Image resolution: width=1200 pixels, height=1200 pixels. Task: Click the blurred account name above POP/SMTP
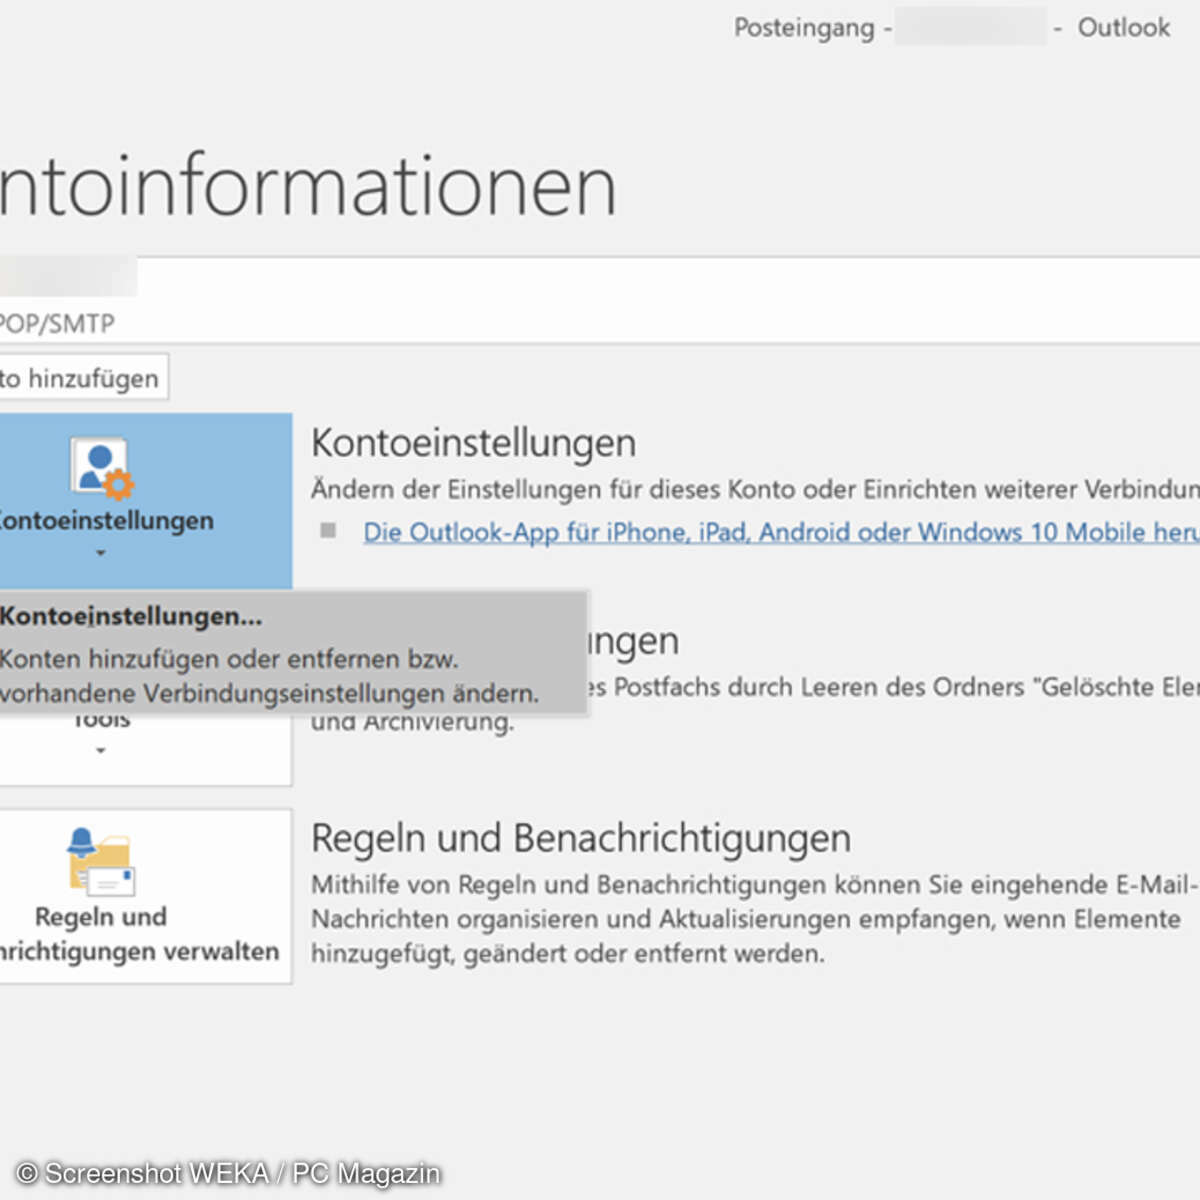point(67,276)
